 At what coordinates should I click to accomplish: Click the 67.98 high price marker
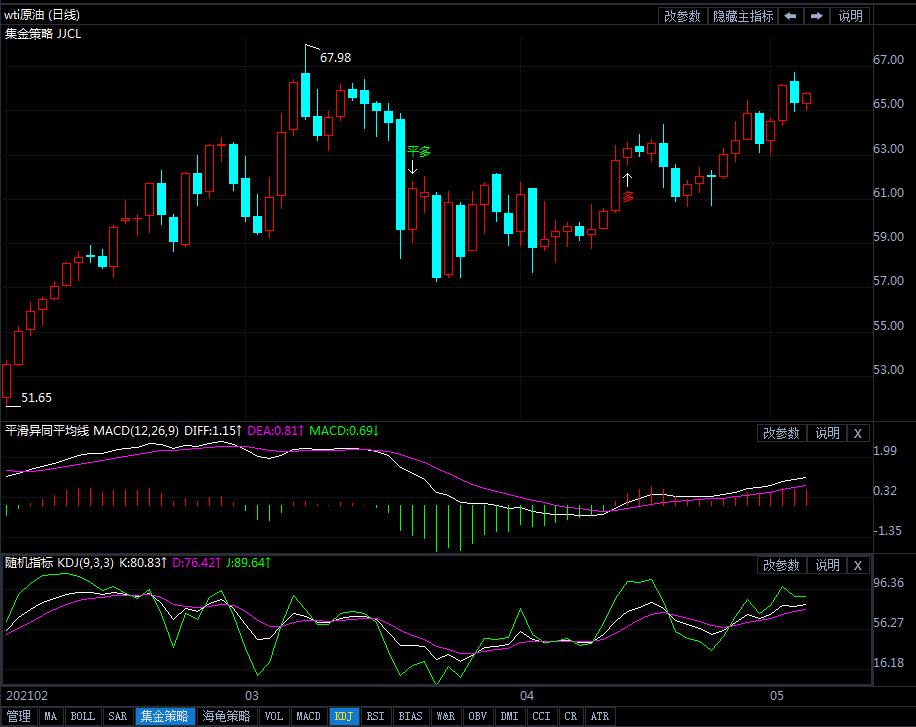[x=335, y=58]
